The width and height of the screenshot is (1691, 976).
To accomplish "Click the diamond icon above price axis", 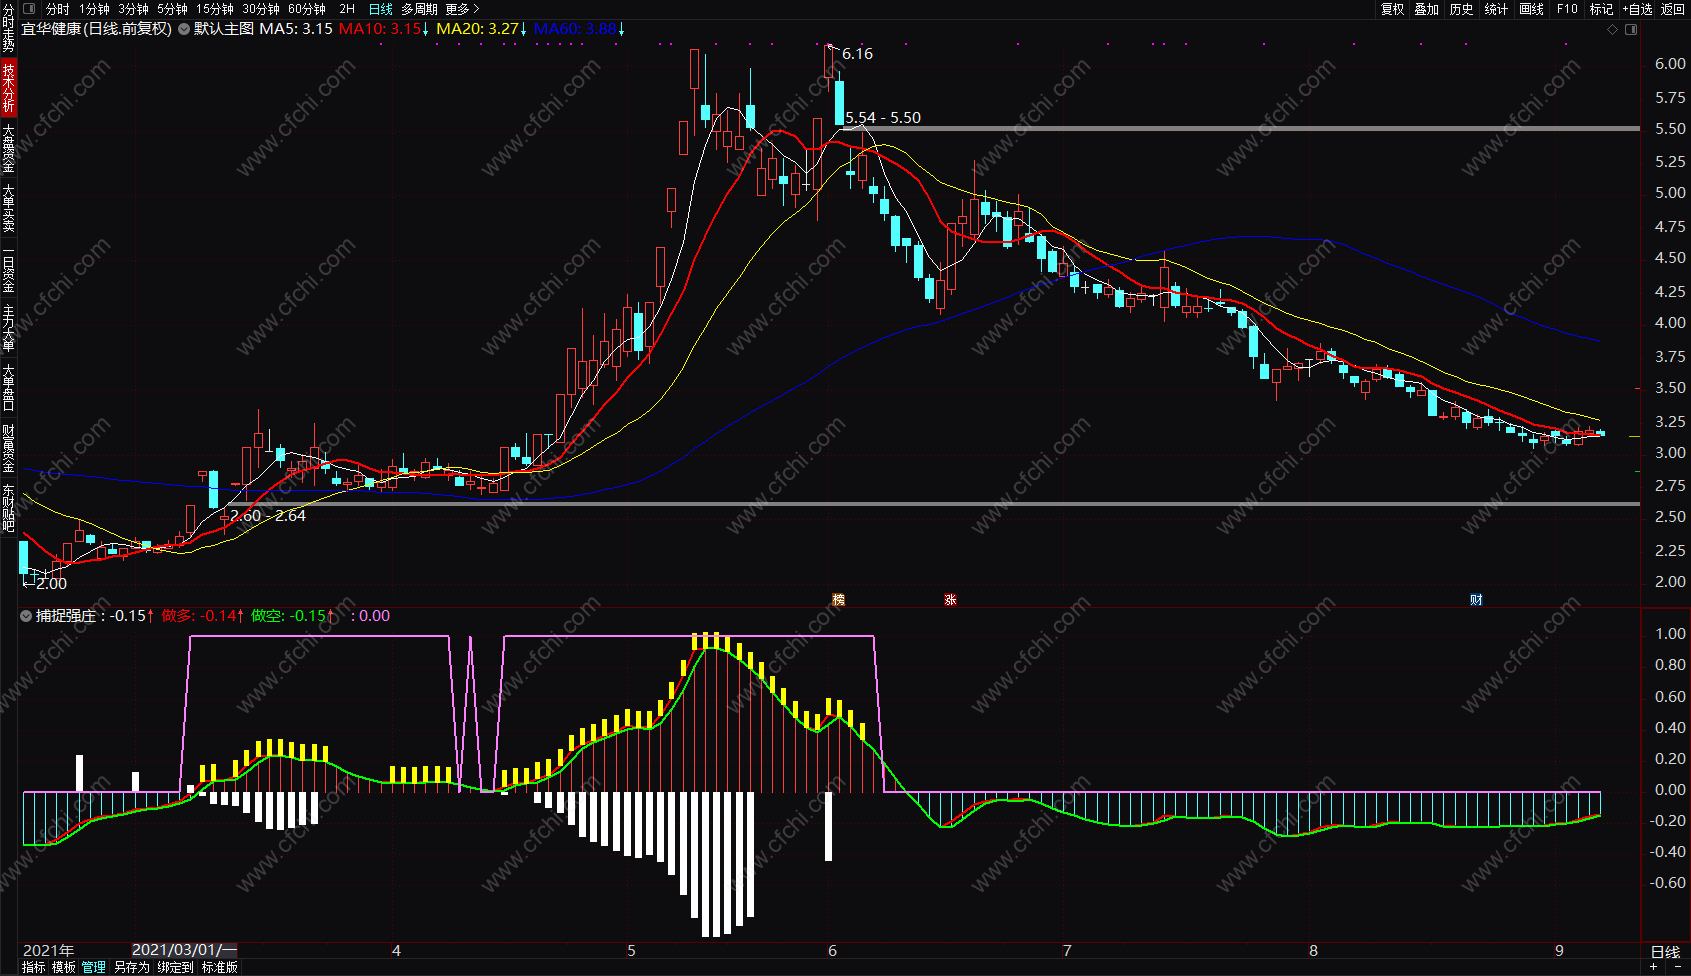I will click(1612, 30).
